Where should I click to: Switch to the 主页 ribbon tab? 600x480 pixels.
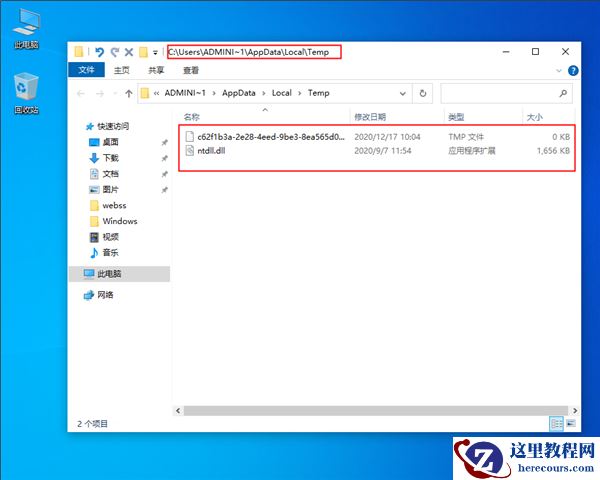(x=122, y=70)
